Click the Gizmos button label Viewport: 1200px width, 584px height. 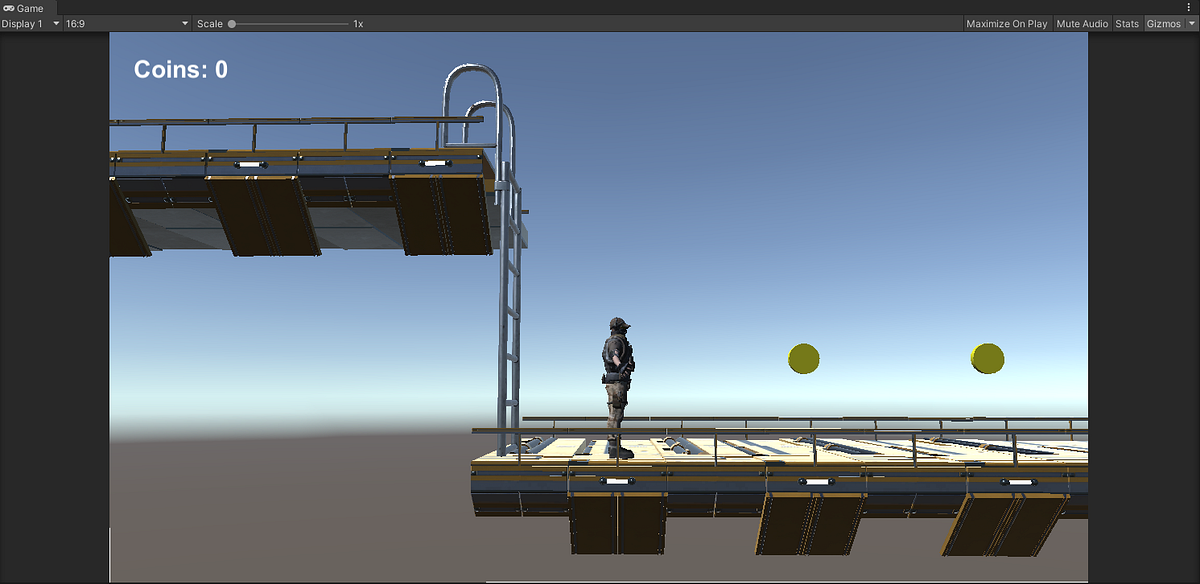[1163, 23]
